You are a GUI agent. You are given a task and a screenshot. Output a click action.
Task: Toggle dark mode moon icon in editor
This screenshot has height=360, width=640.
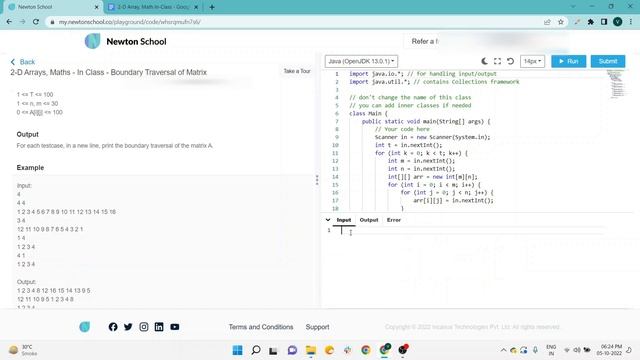(484, 61)
